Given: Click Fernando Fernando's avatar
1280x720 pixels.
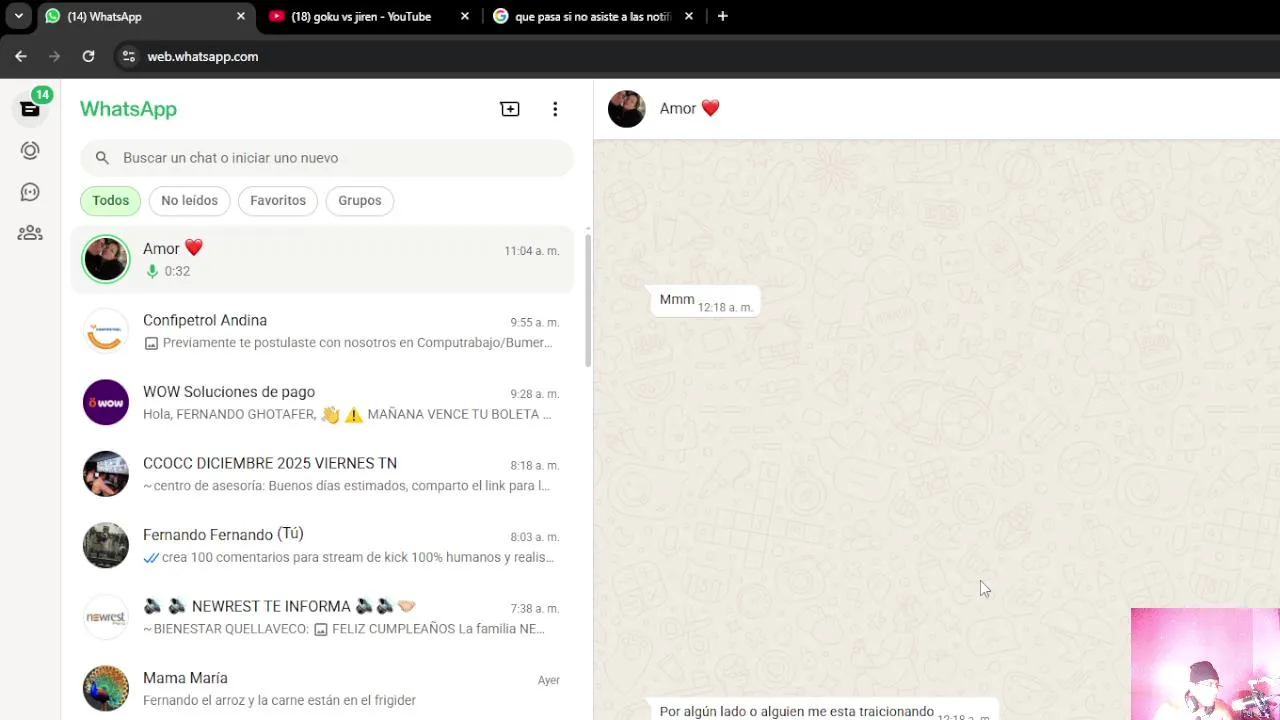Looking at the screenshot, I should pos(106,545).
